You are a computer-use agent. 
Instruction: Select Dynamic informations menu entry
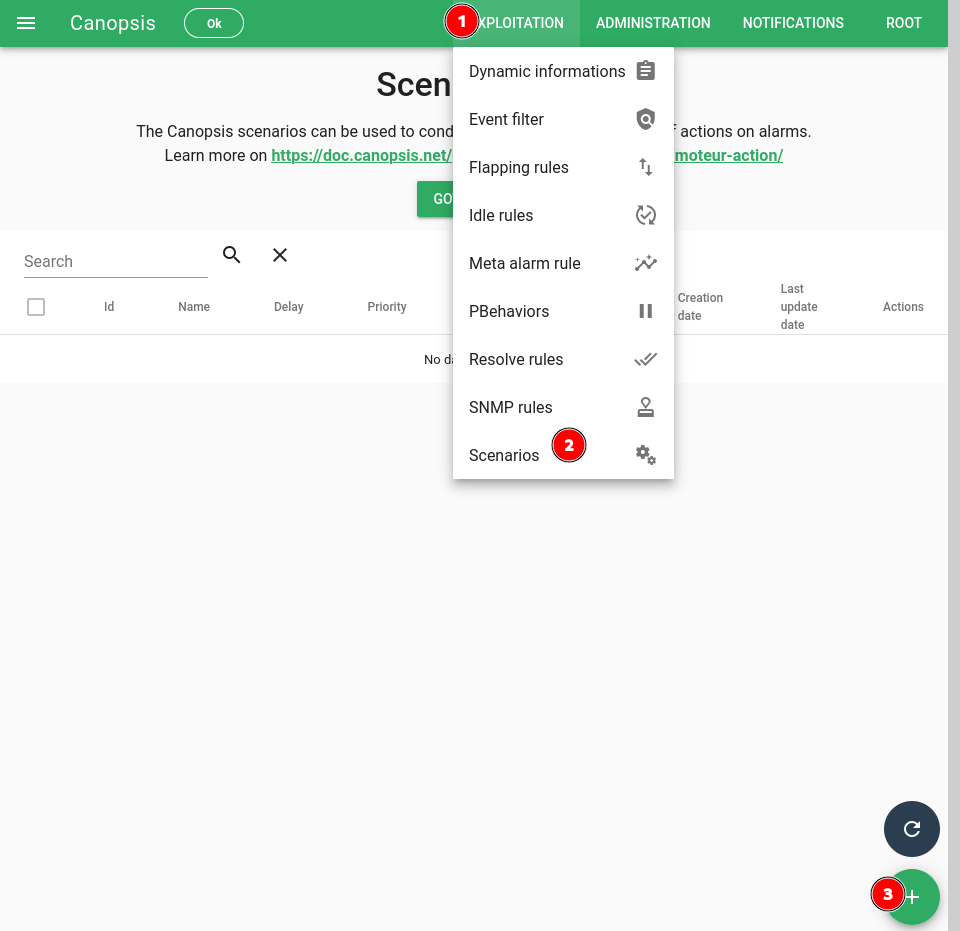click(x=563, y=71)
